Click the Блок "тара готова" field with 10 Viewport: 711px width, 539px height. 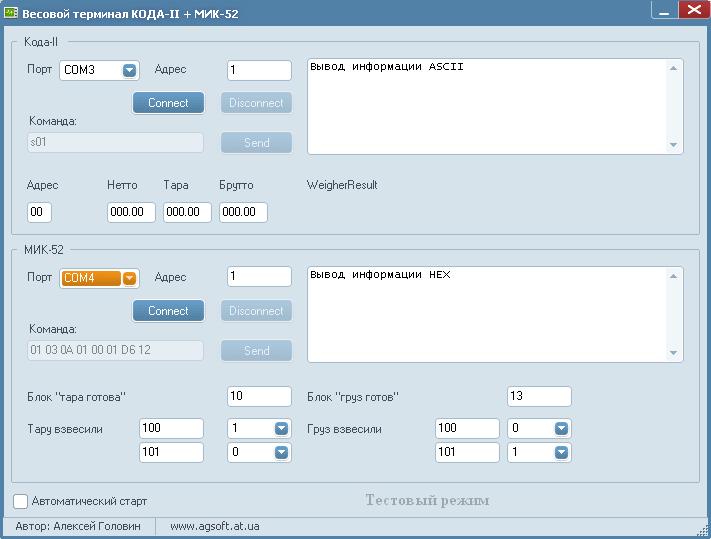[x=259, y=396]
